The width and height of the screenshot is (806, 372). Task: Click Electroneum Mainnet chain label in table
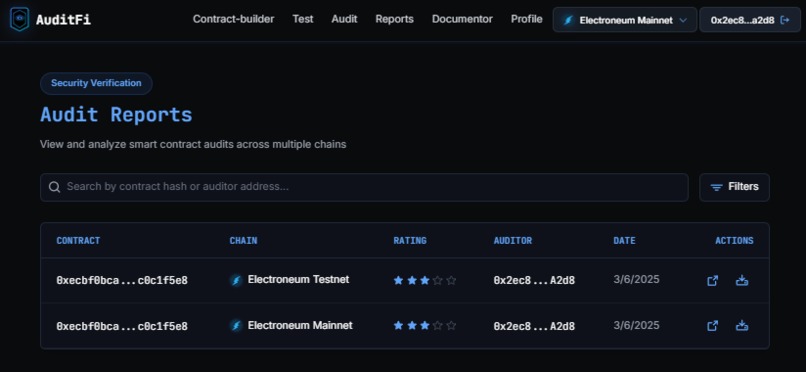pyautogui.click(x=300, y=325)
